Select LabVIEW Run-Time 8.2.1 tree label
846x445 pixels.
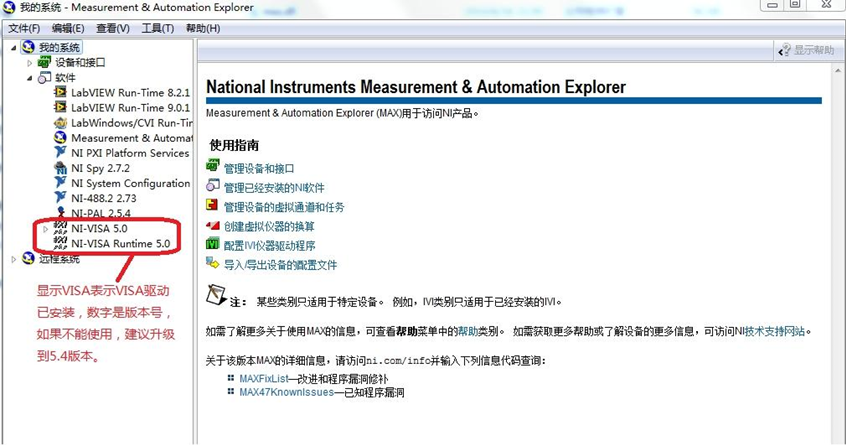pos(131,92)
